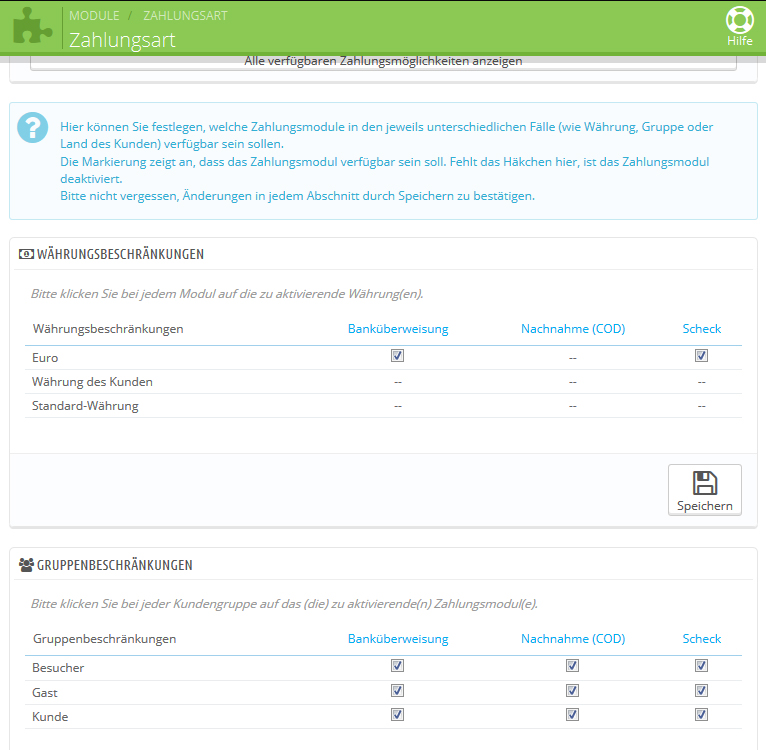Click the group icon beside Gruppenbeschränkungen

pos(26,565)
